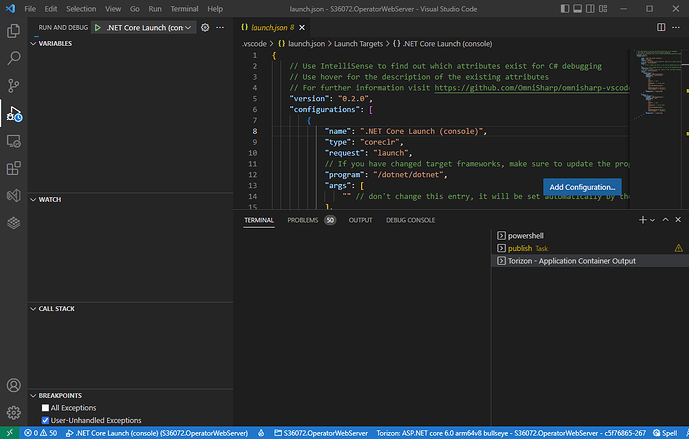This screenshot has width=689, height=439.
Task: Click the Add Configuration... button
Action: 583,187
